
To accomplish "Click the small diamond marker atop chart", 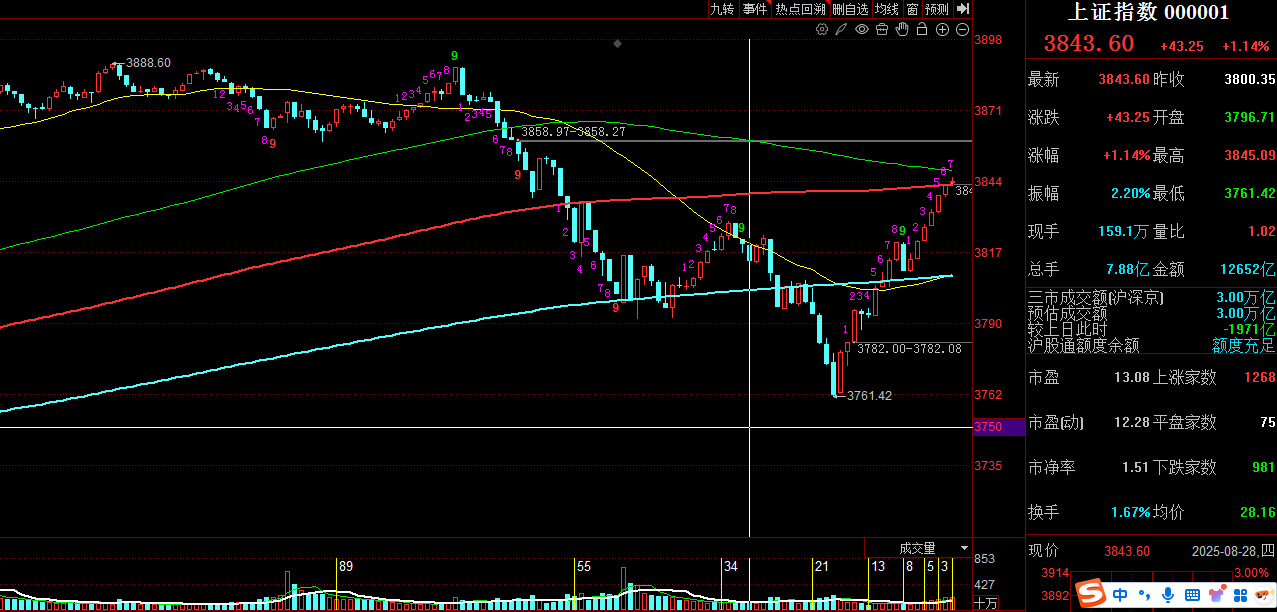I will [617, 44].
